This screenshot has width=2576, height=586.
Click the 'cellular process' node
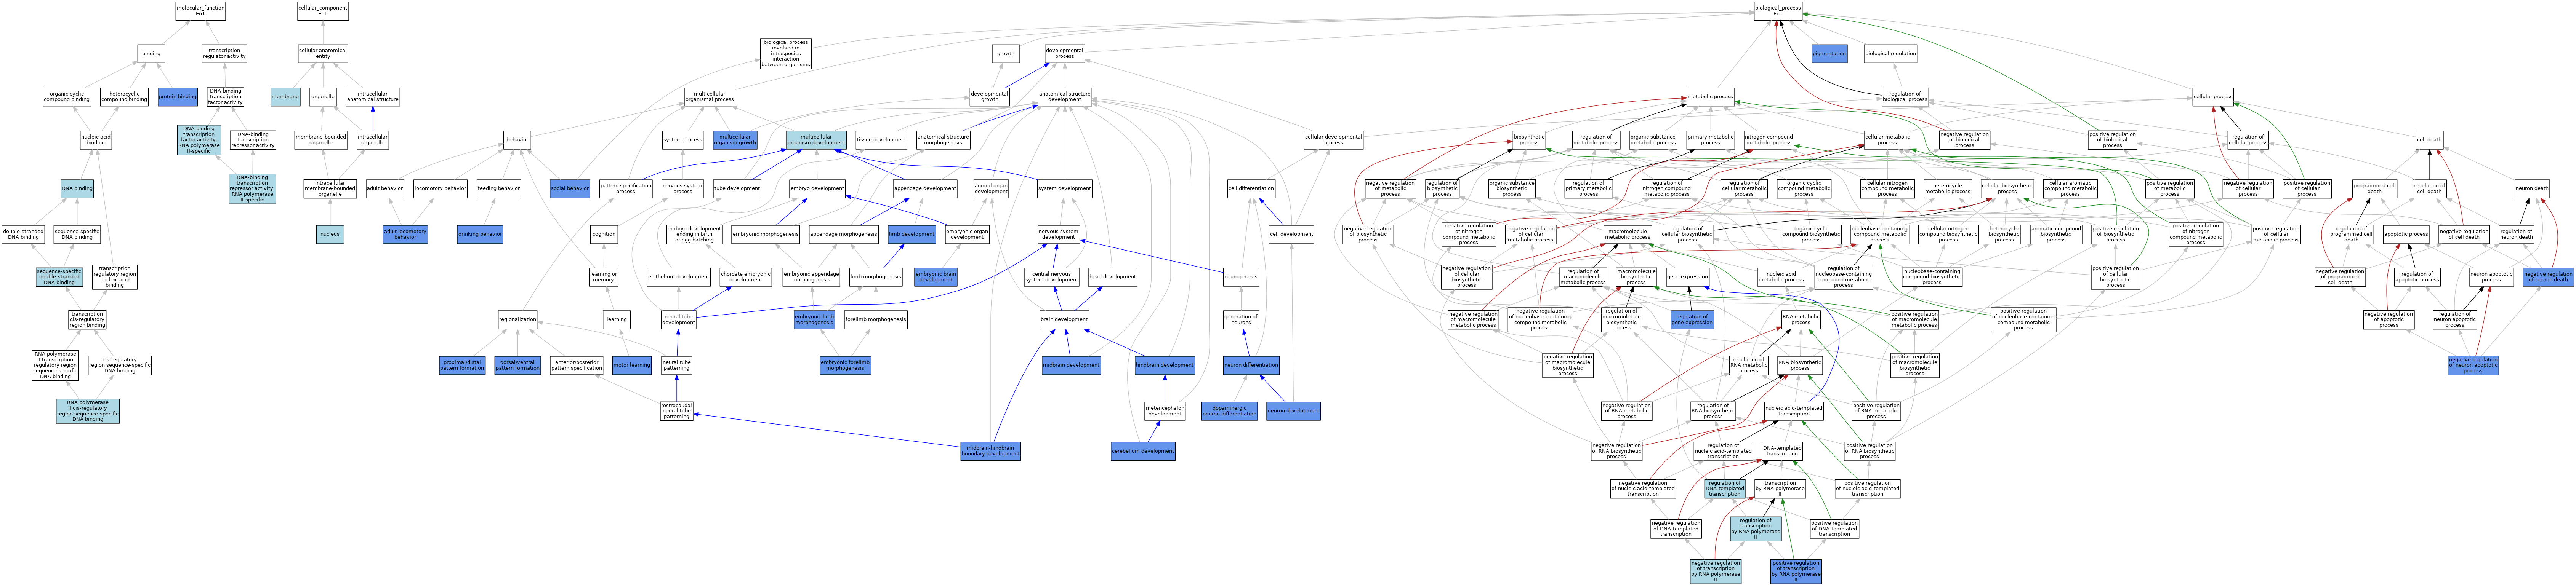(x=2213, y=97)
